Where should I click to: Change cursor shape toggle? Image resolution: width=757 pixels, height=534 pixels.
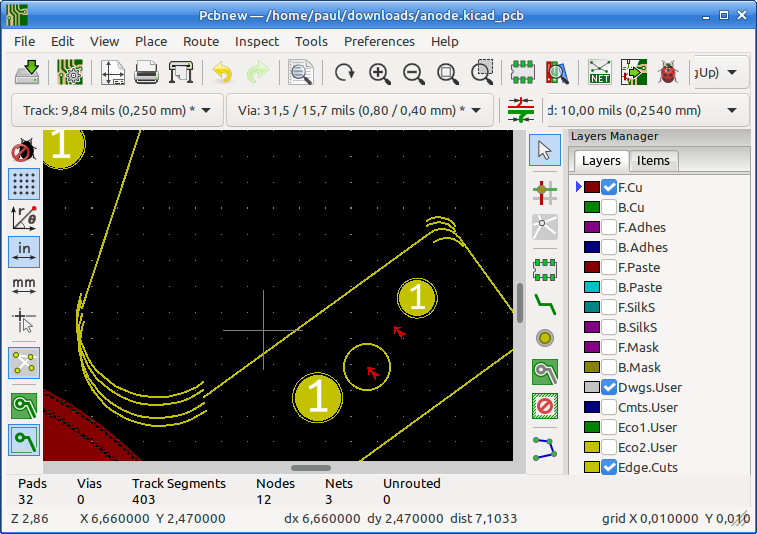pos(24,321)
